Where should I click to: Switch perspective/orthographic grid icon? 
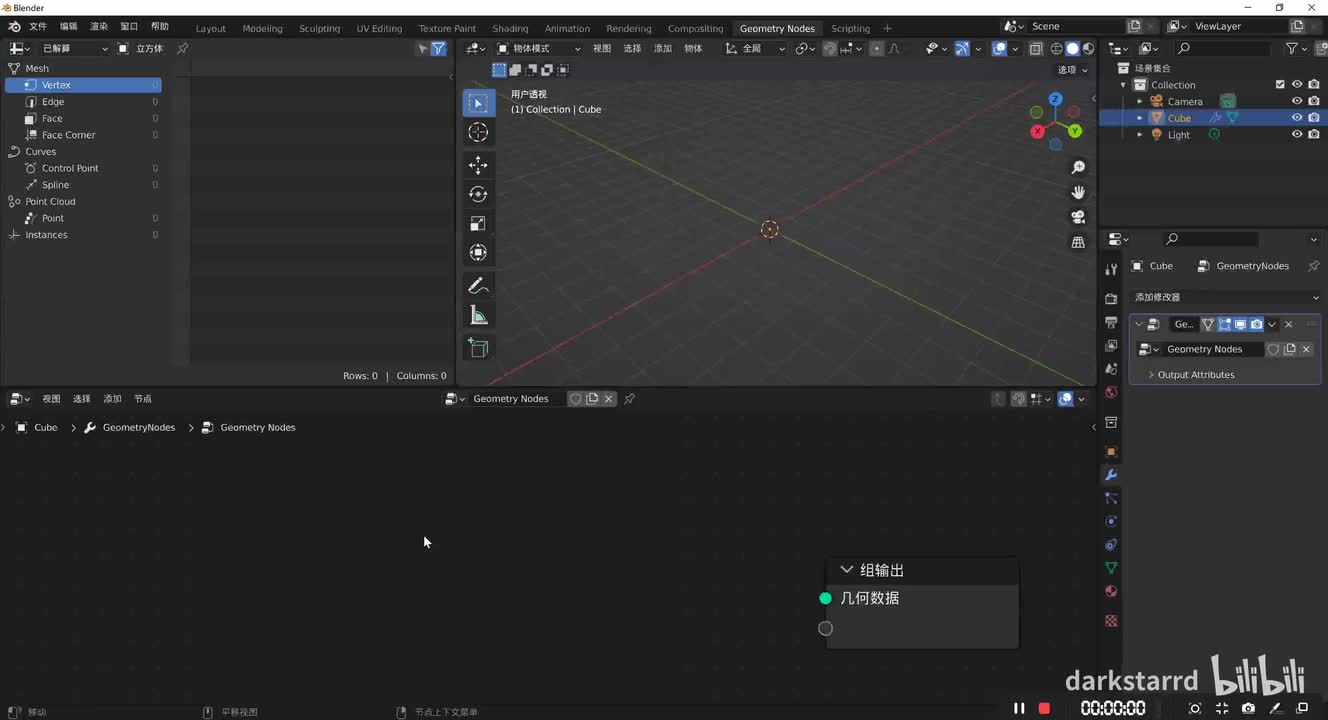coord(1078,242)
